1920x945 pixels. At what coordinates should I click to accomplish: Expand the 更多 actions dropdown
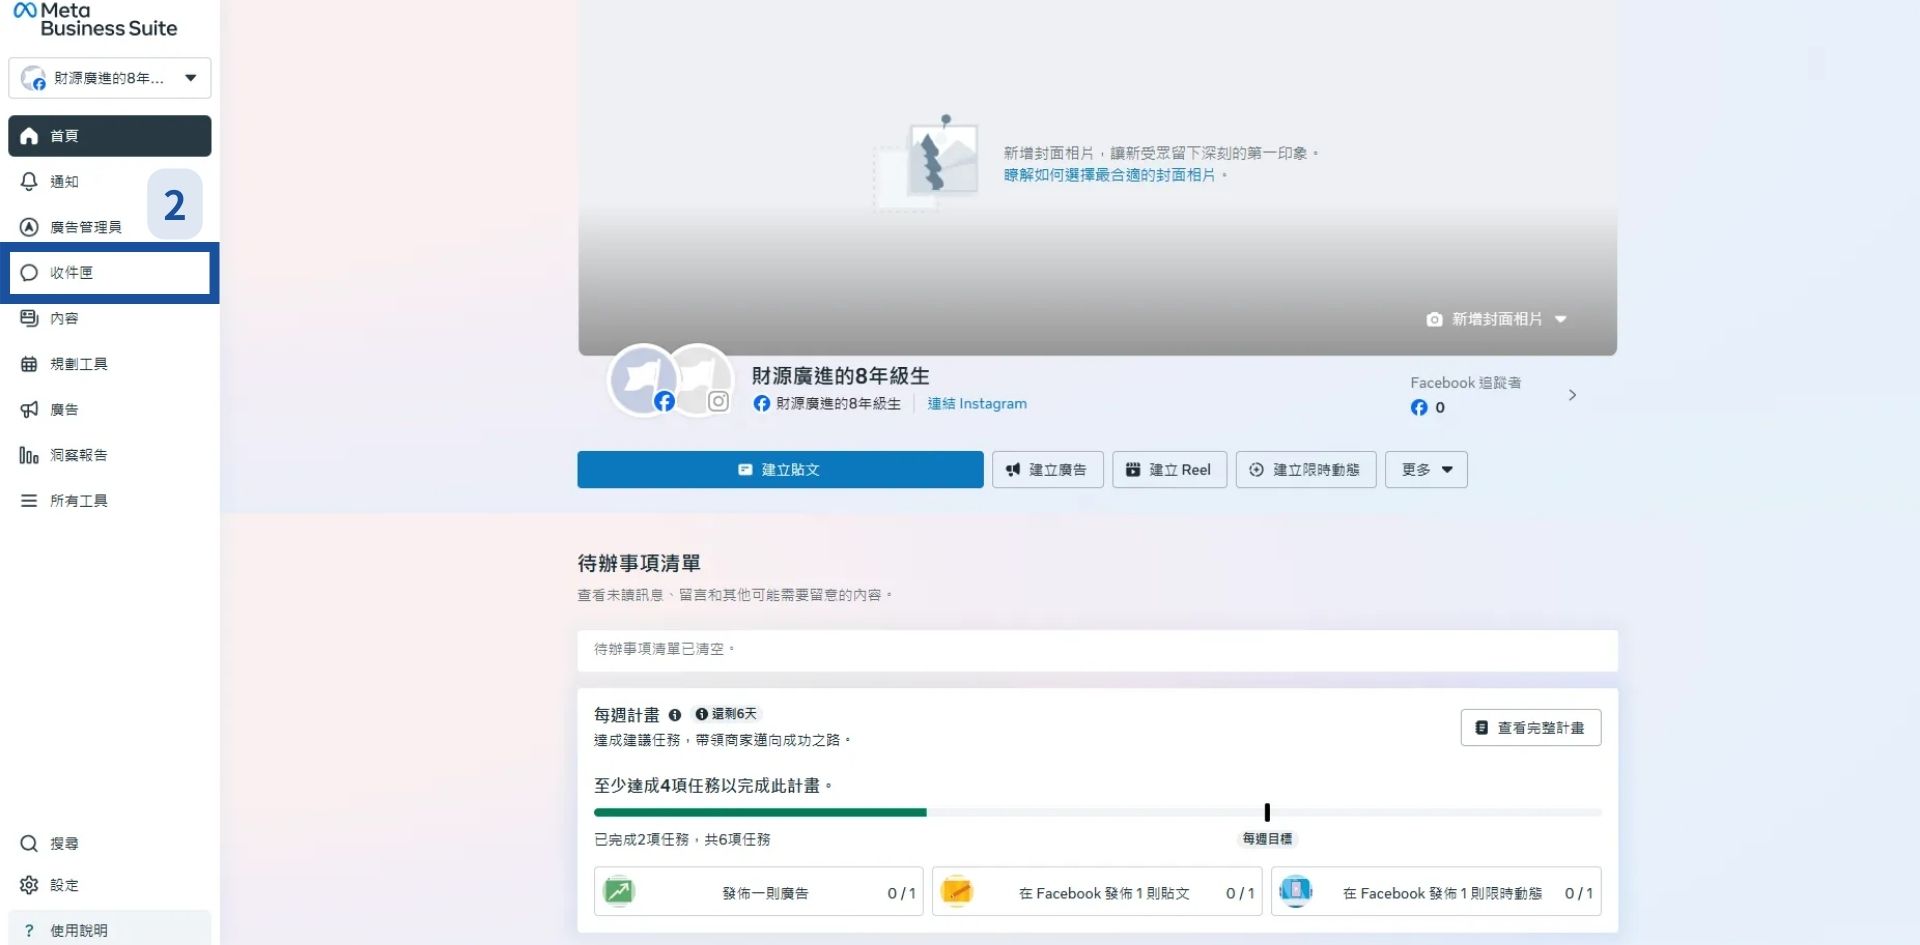tap(1425, 469)
